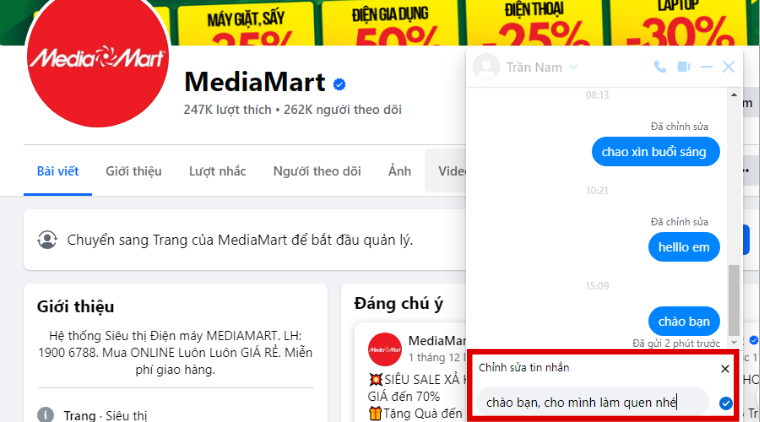Image resolution: width=760 pixels, height=422 pixels.
Task: Select the 'chào bạn' message bubble
Action: click(x=684, y=321)
